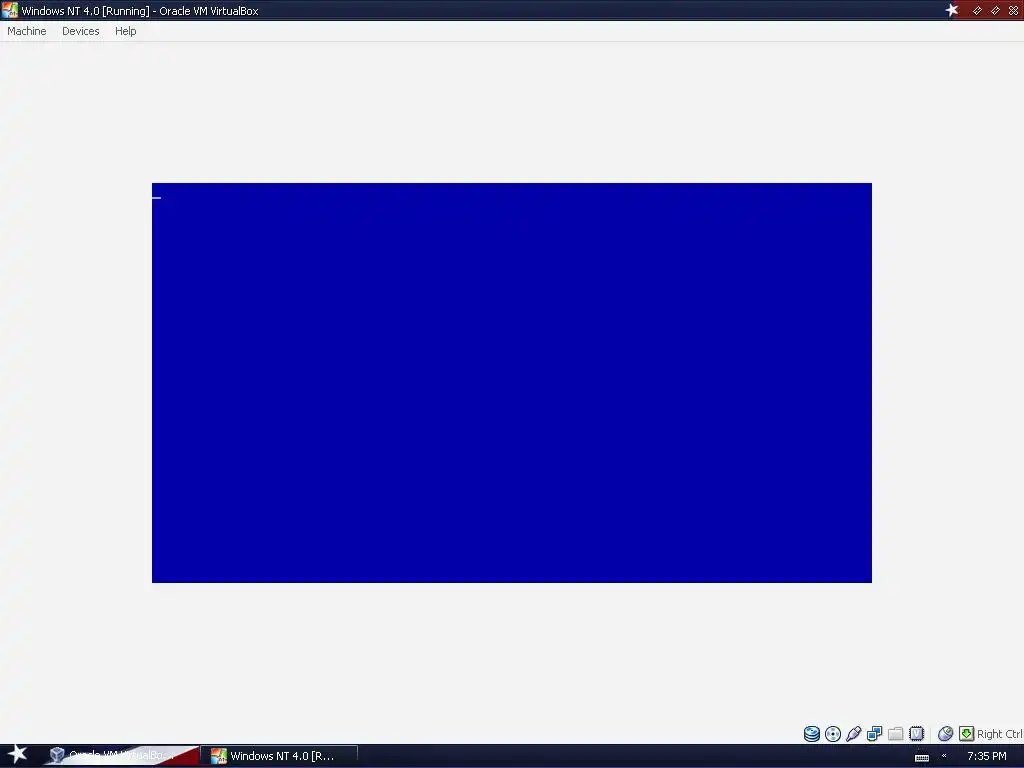Click the mouse integration status icon

pos(945,734)
